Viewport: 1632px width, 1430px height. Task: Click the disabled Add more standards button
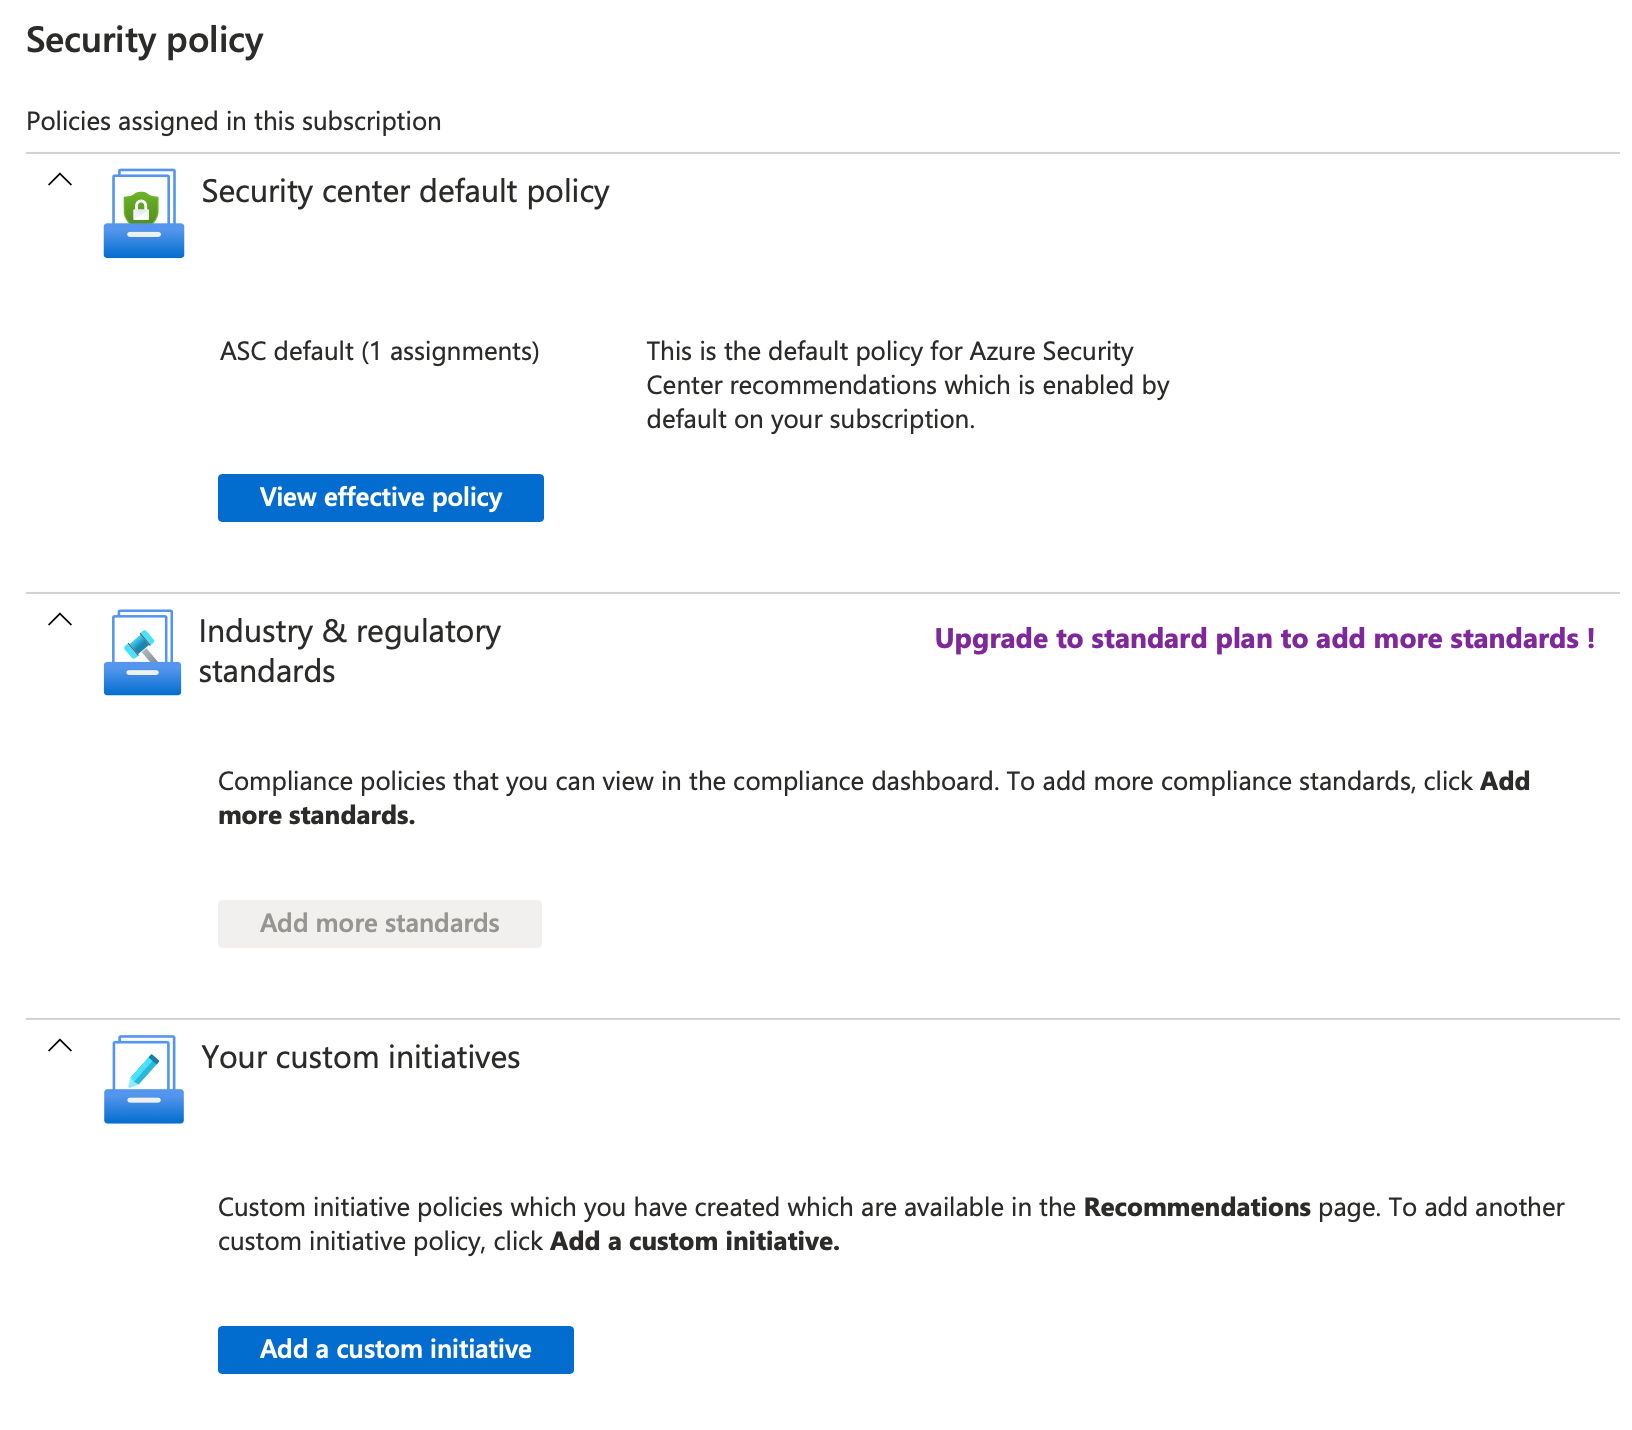(x=379, y=923)
